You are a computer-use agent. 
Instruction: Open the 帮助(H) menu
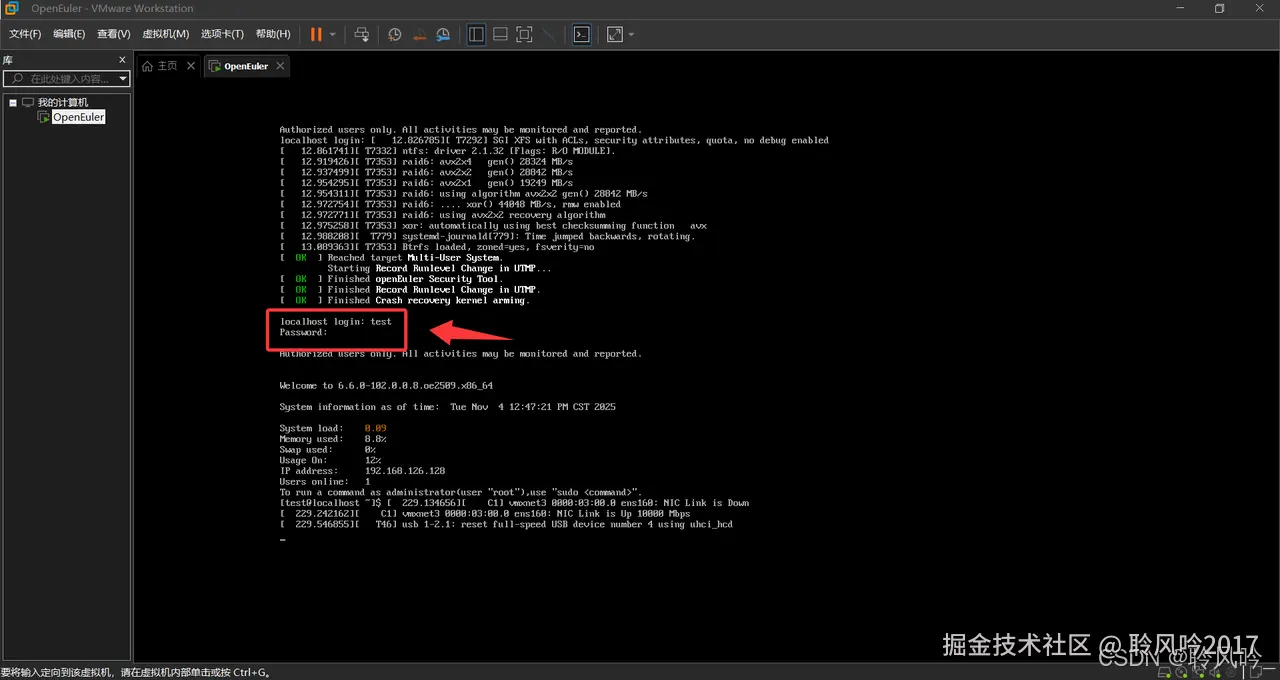click(272, 34)
